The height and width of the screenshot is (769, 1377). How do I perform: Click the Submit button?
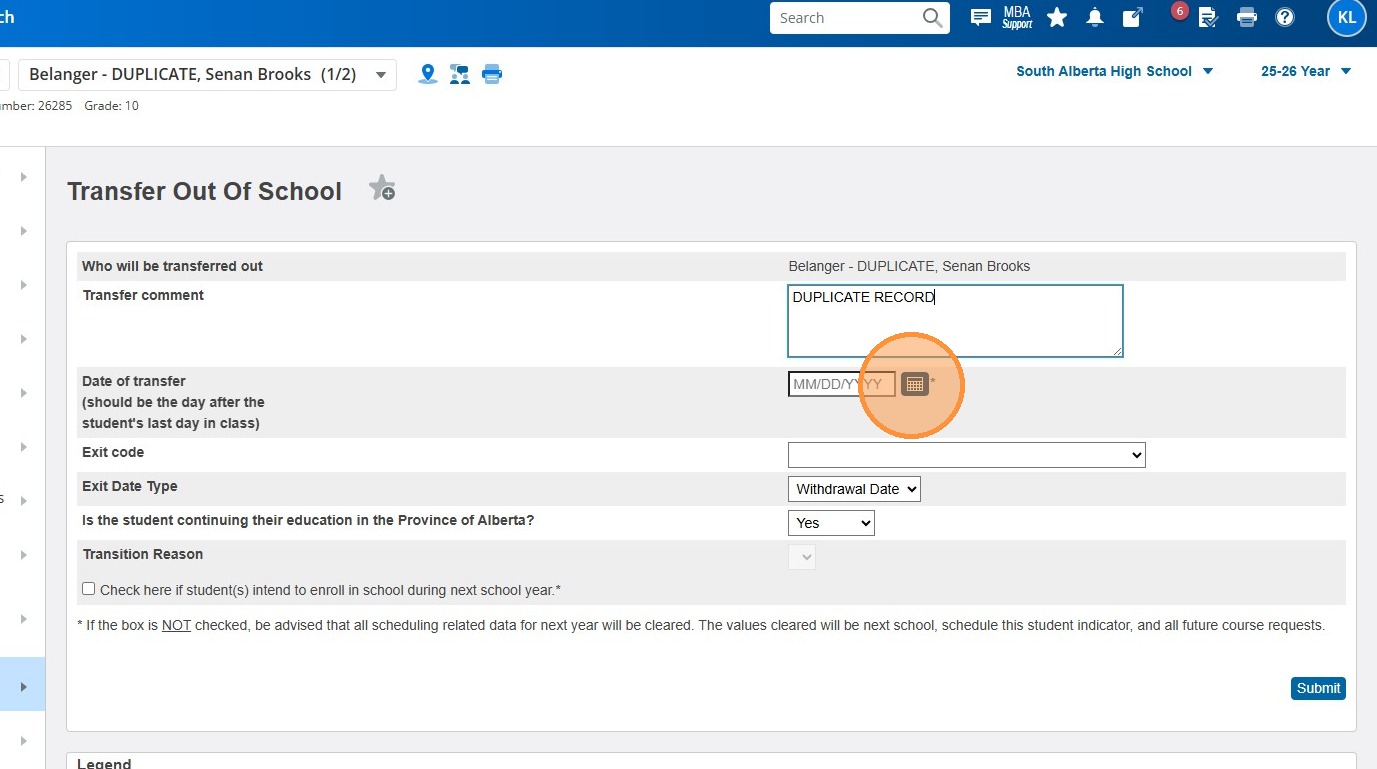coord(1317,688)
